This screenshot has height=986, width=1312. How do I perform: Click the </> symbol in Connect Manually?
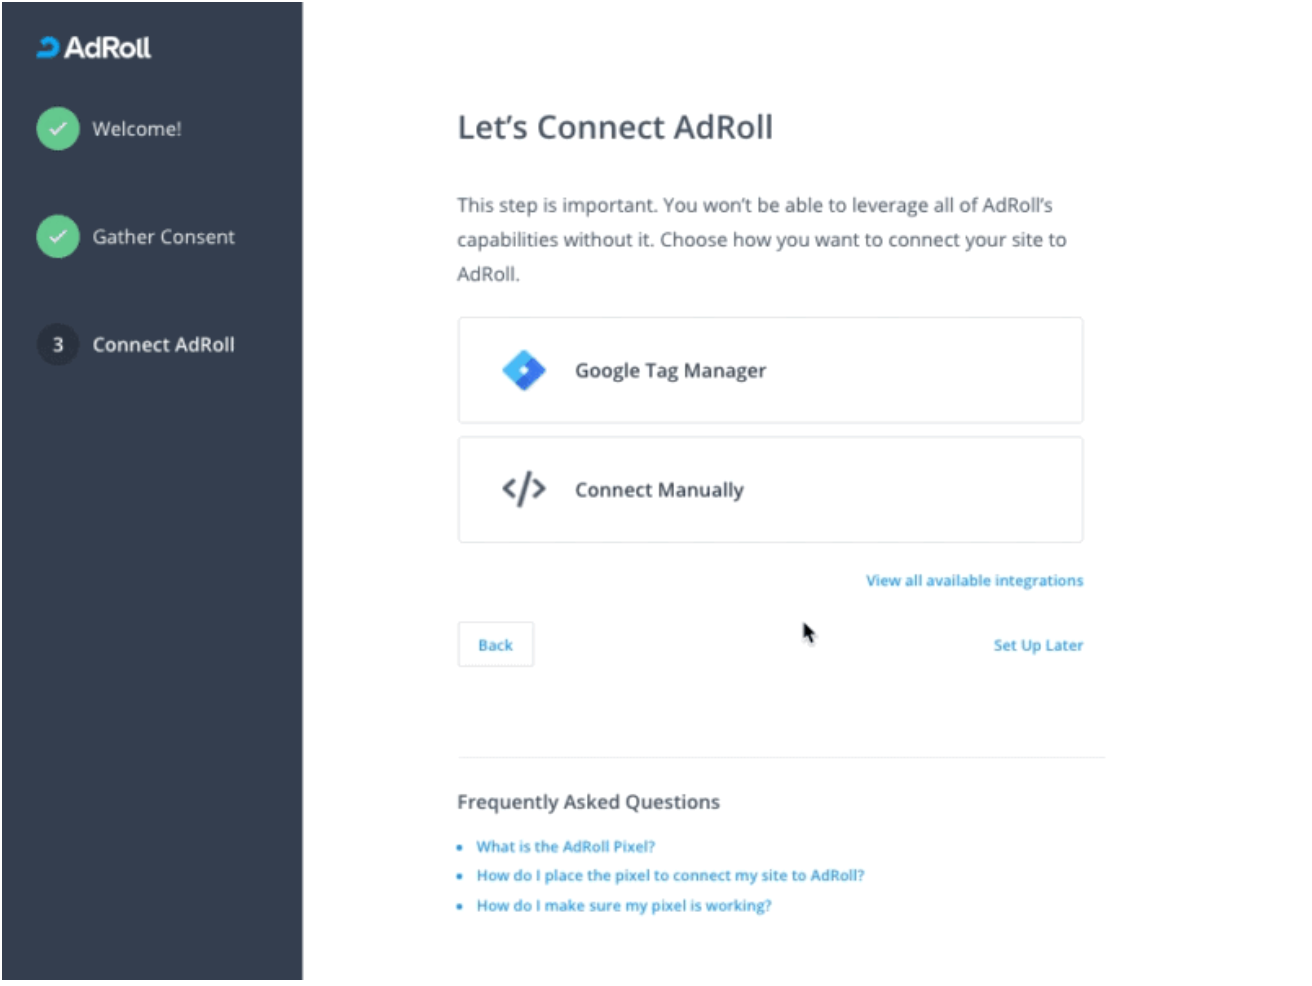coord(523,489)
